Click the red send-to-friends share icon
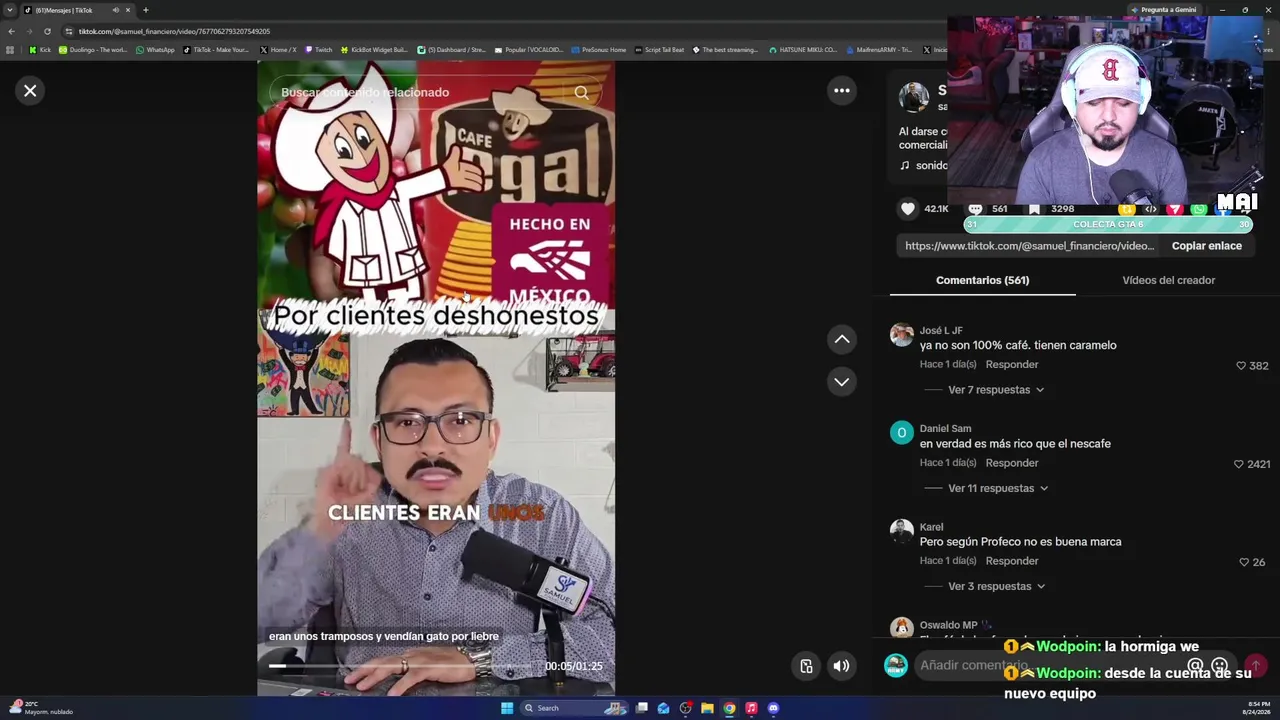This screenshot has height=720, width=1280. (x=1175, y=209)
